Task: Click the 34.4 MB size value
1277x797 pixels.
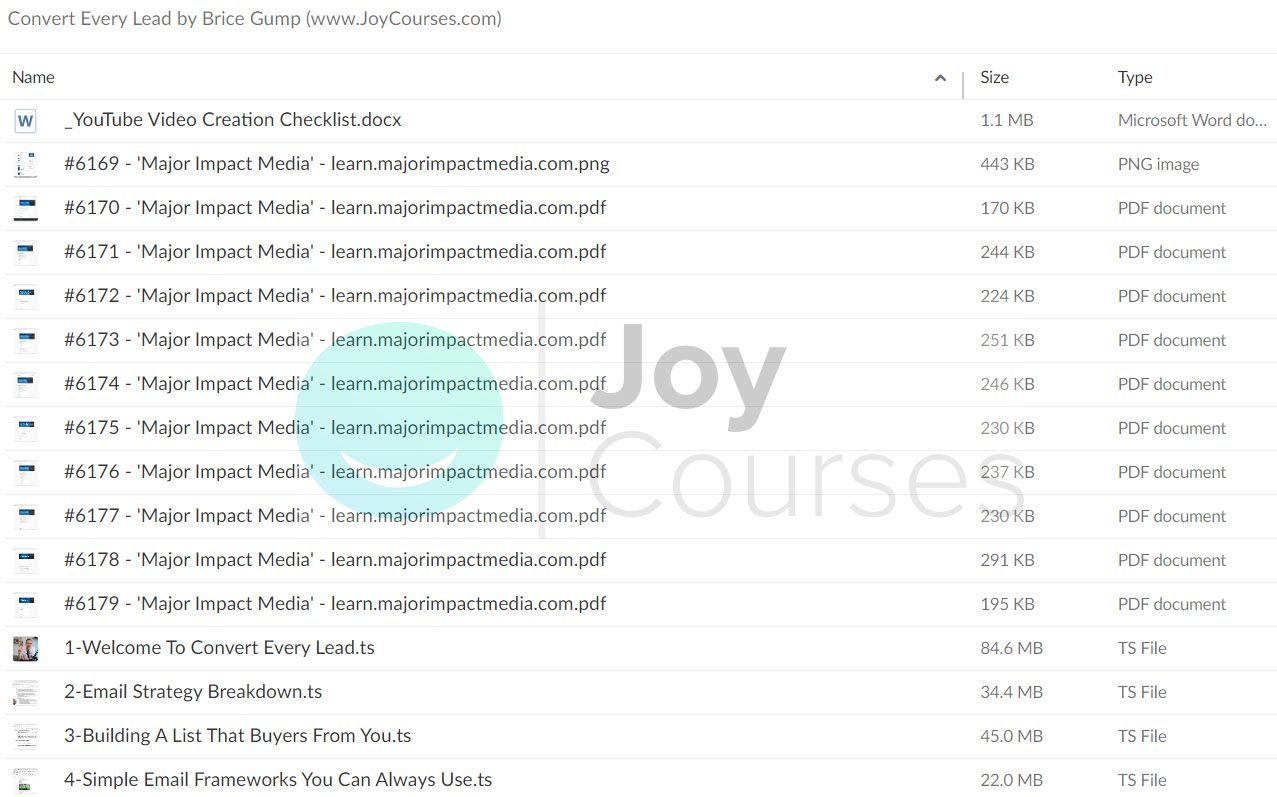Action: point(1012,692)
